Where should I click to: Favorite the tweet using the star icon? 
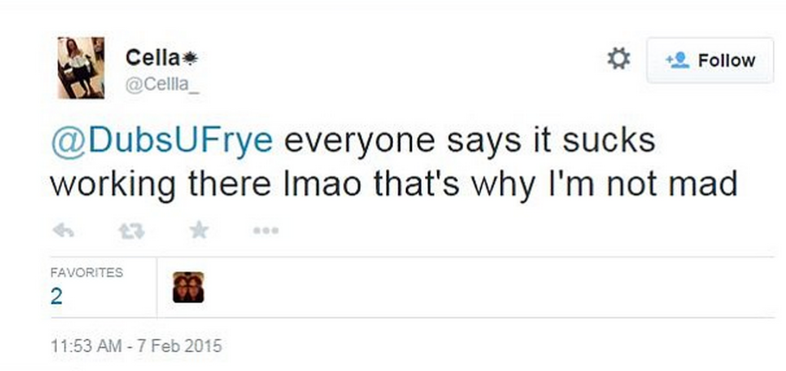199,230
